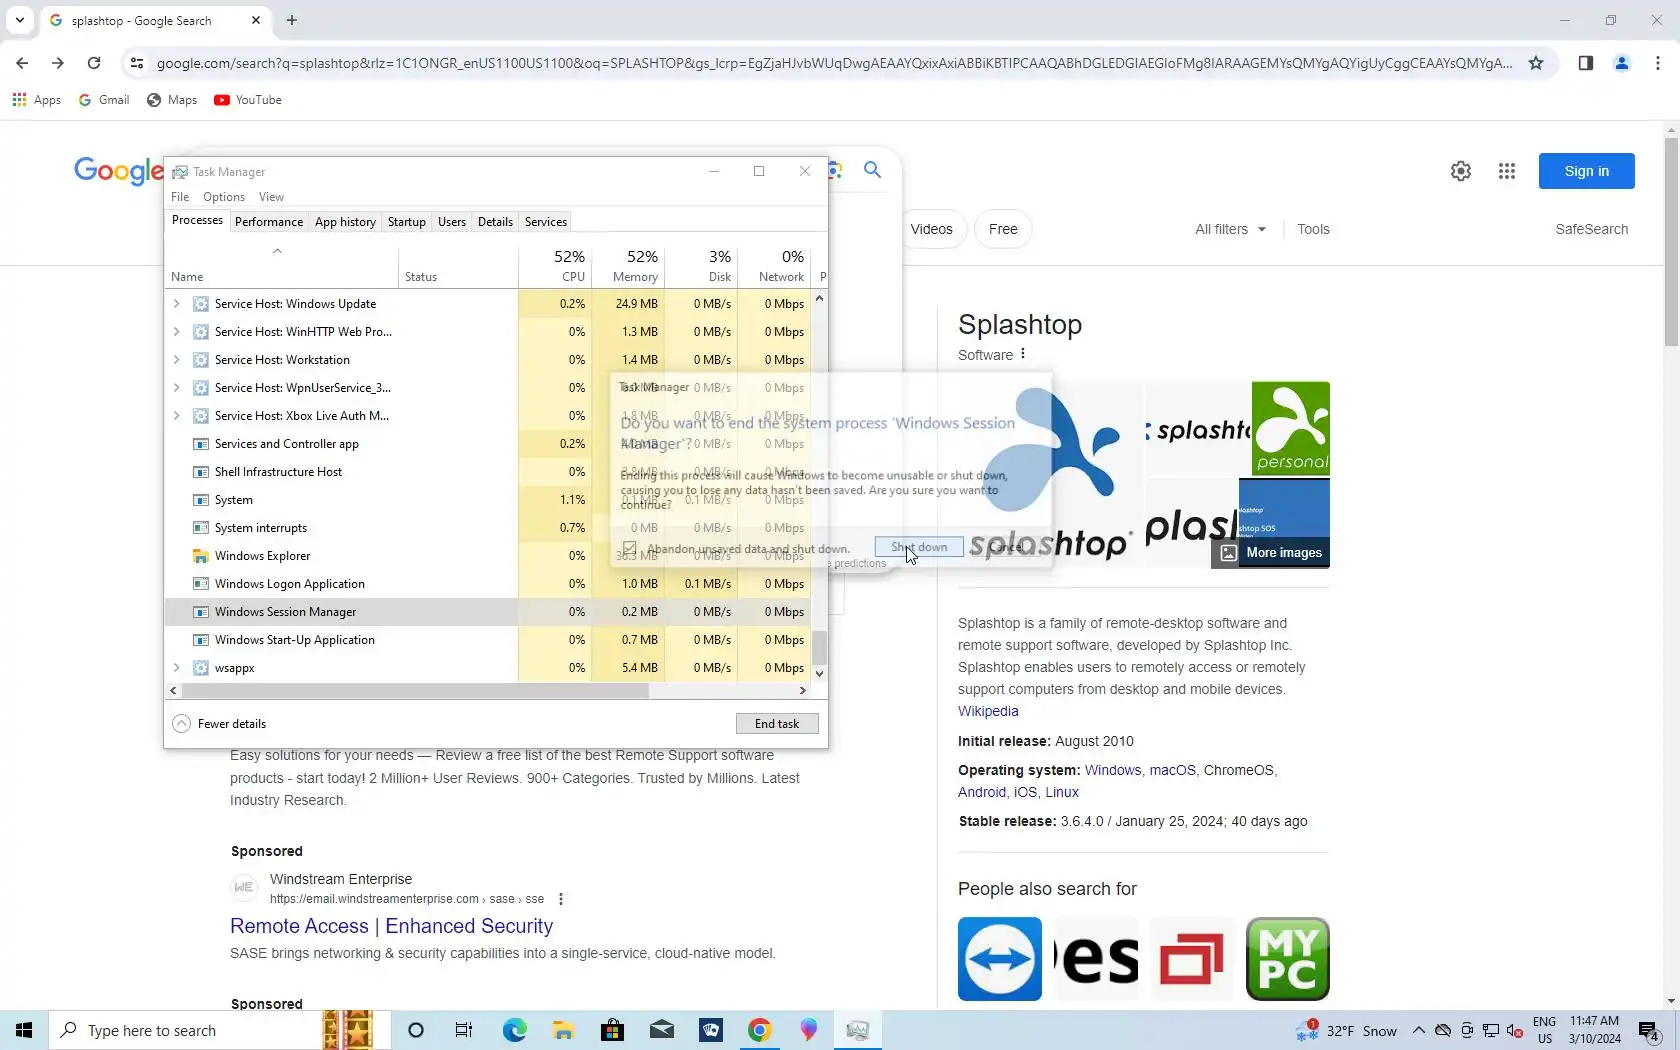Select the Windows Logon Application process
Screen dimensions: 1680x1050
point(487,583)
